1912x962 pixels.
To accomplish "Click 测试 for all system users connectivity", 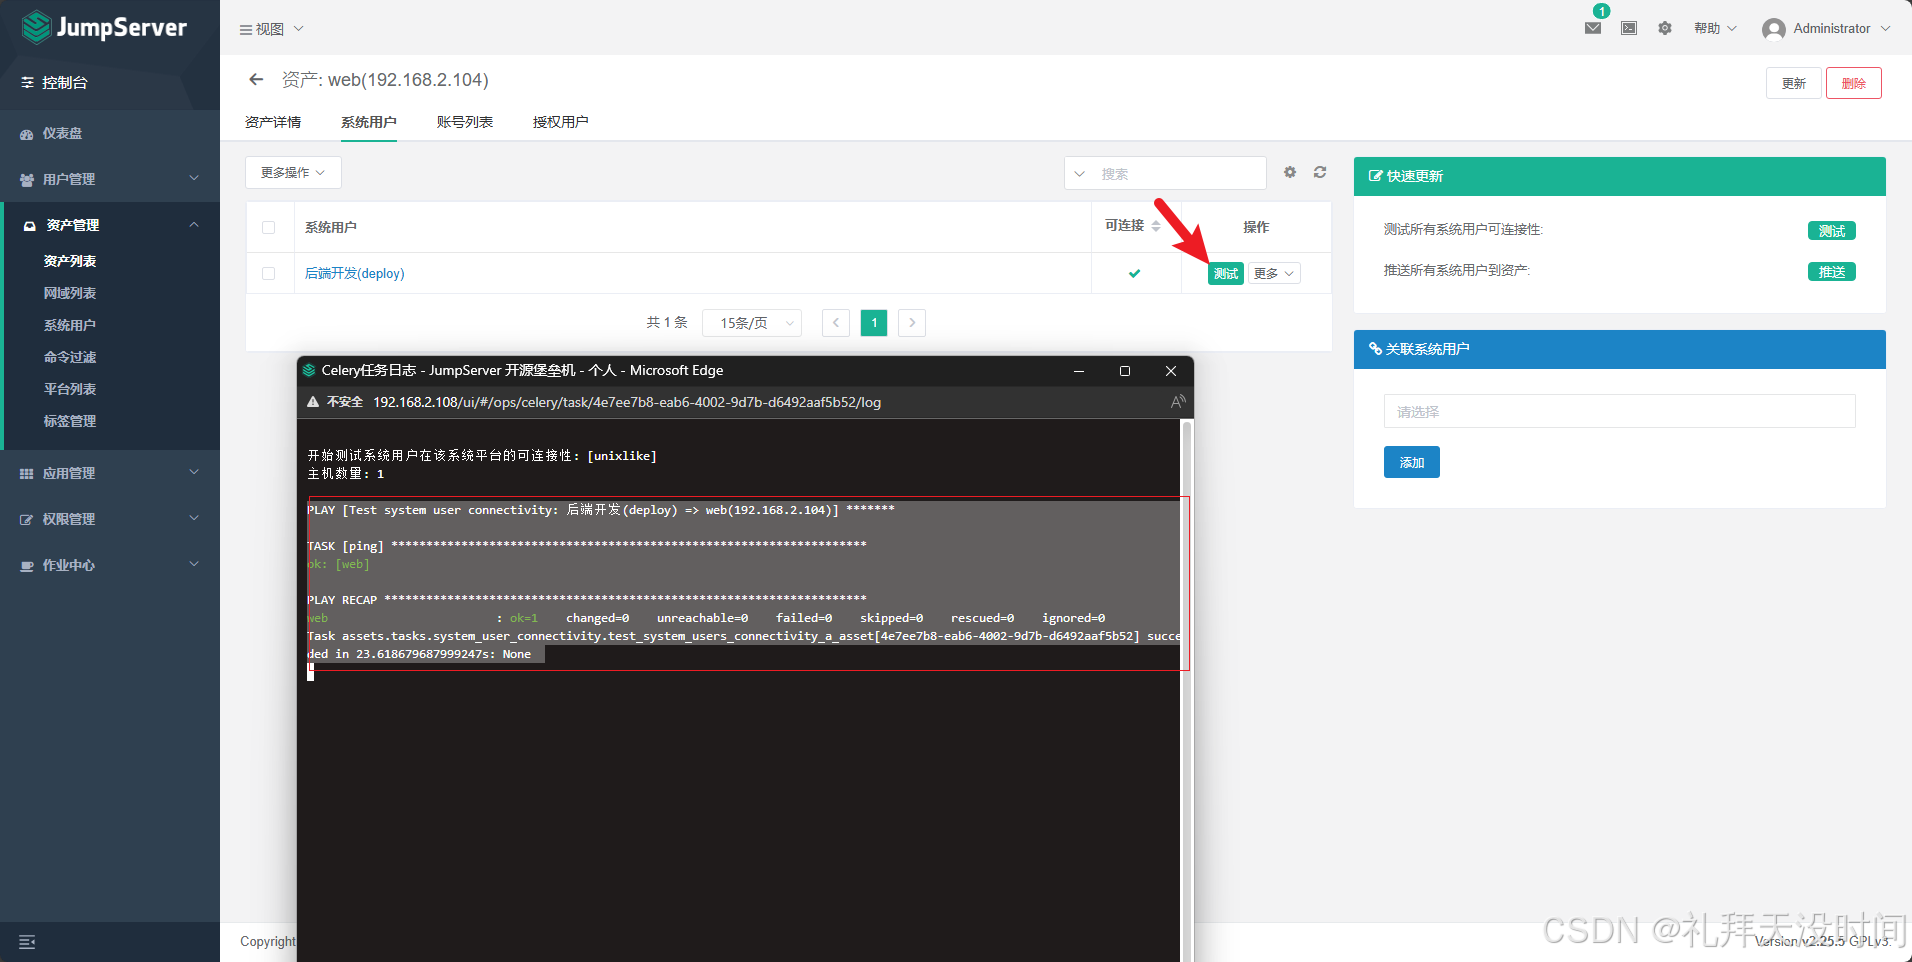I will pyautogui.click(x=1832, y=231).
